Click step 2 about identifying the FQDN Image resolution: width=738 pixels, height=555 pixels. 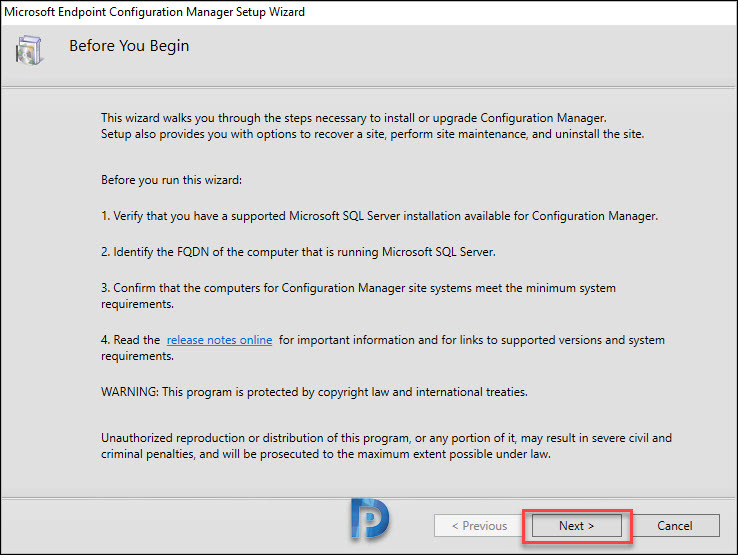click(x=298, y=252)
